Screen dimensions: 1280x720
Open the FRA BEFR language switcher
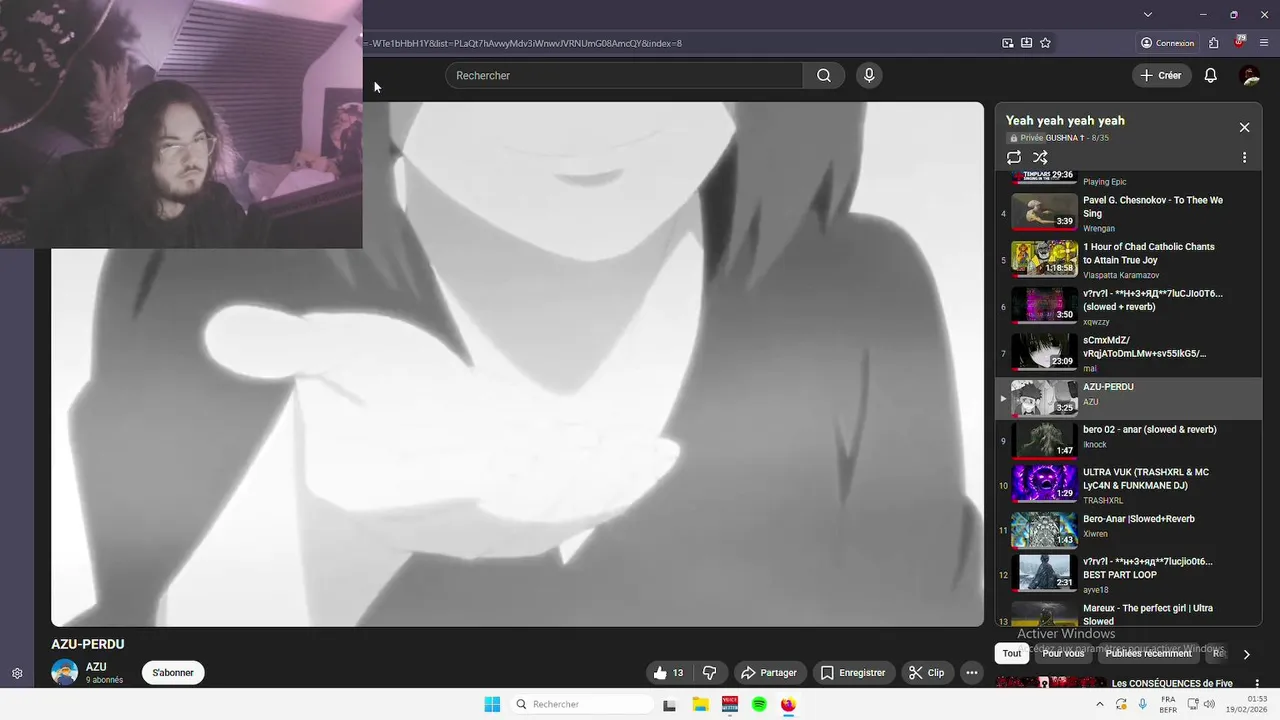tap(1168, 704)
